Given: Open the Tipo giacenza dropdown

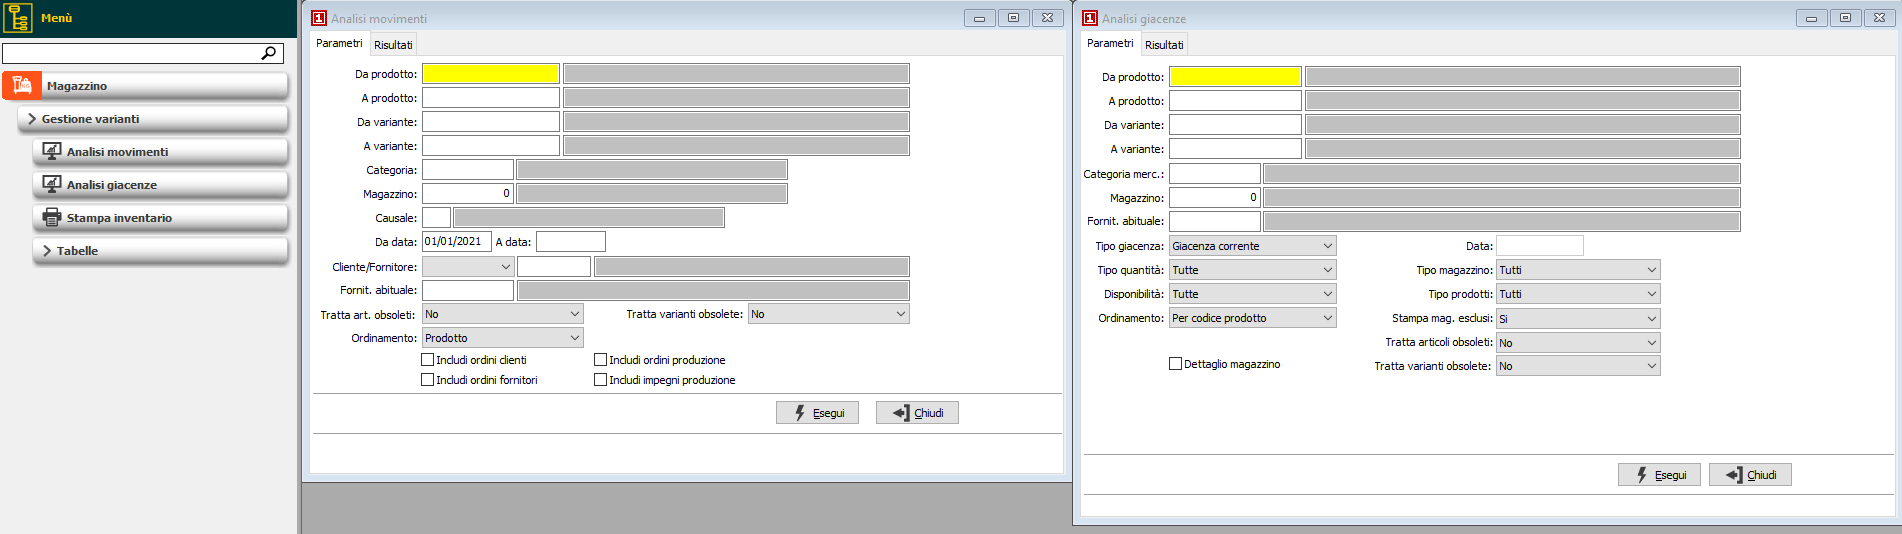Looking at the screenshot, I should point(1253,246).
